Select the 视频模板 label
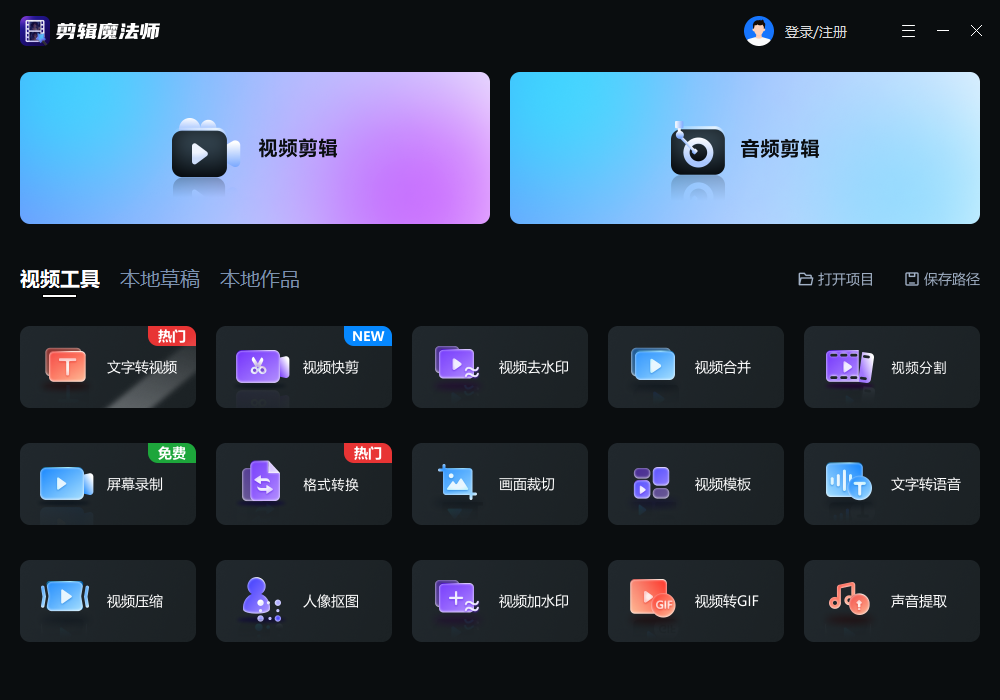This screenshot has height=700, width=1000. (x=723, y=485)
